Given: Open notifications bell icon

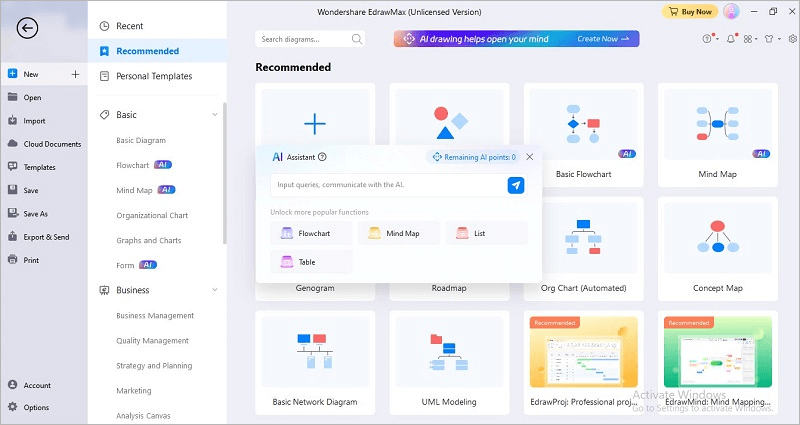Looking at the screenshot, I should [x=731, y=39].
